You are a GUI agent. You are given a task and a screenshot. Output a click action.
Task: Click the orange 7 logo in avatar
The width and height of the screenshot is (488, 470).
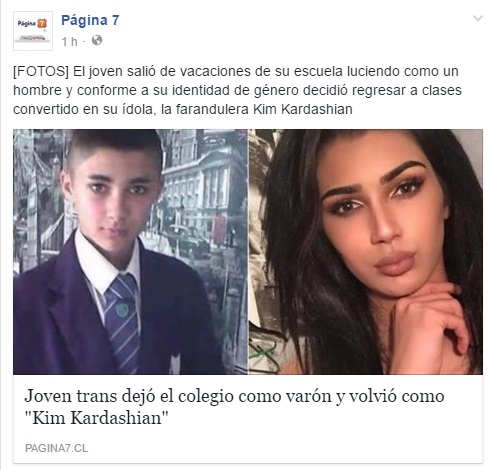[x=42, y=23]
